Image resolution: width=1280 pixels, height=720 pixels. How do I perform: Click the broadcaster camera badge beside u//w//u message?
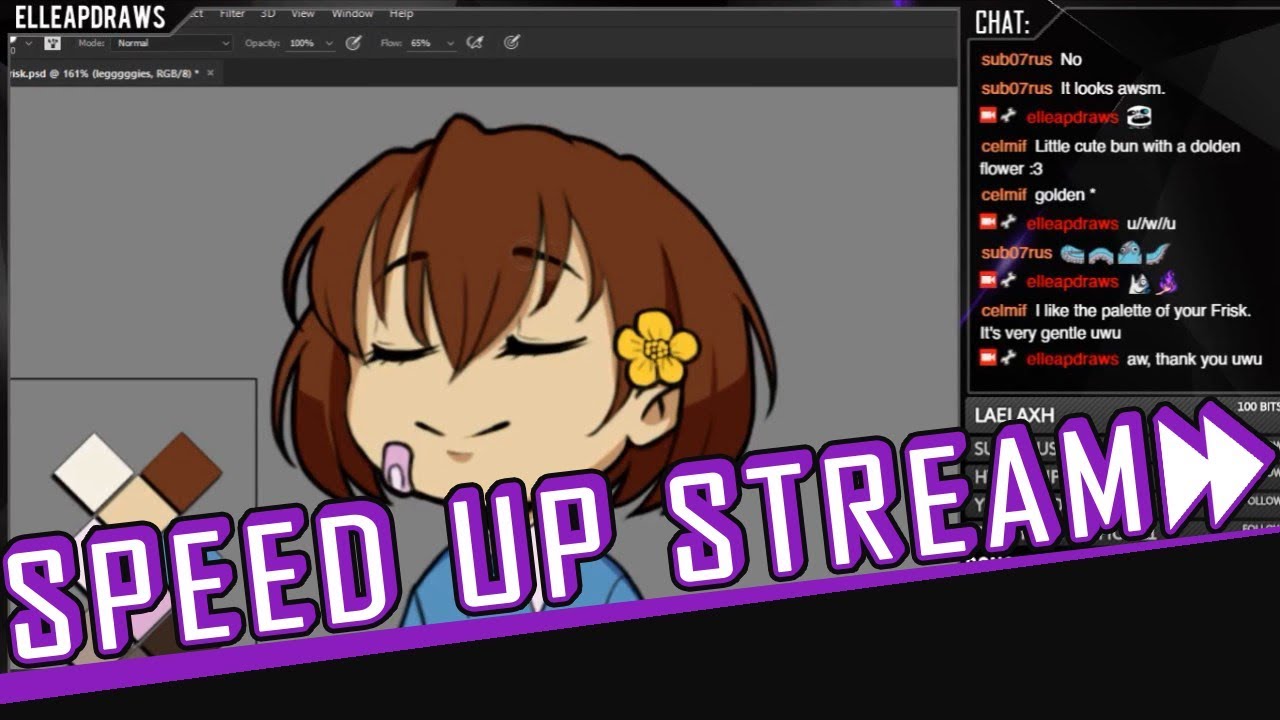pyautogui.click(x=988, y=223)
